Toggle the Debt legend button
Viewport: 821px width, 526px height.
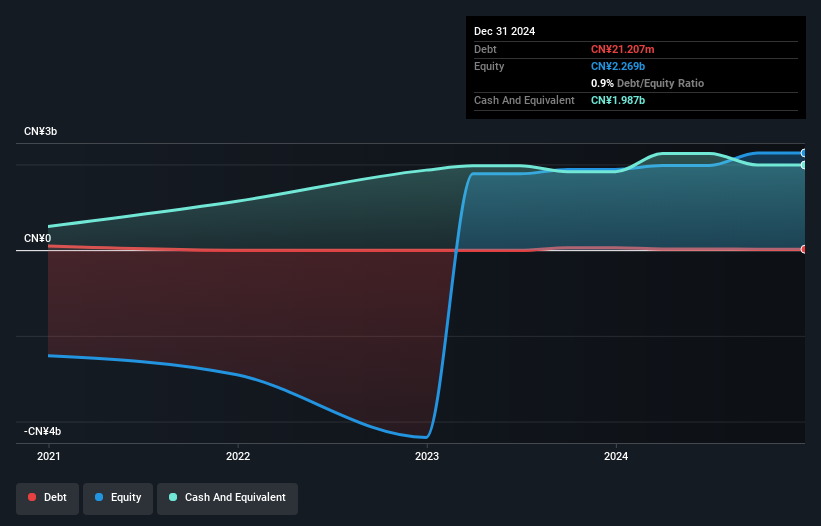tap(47, 498)
